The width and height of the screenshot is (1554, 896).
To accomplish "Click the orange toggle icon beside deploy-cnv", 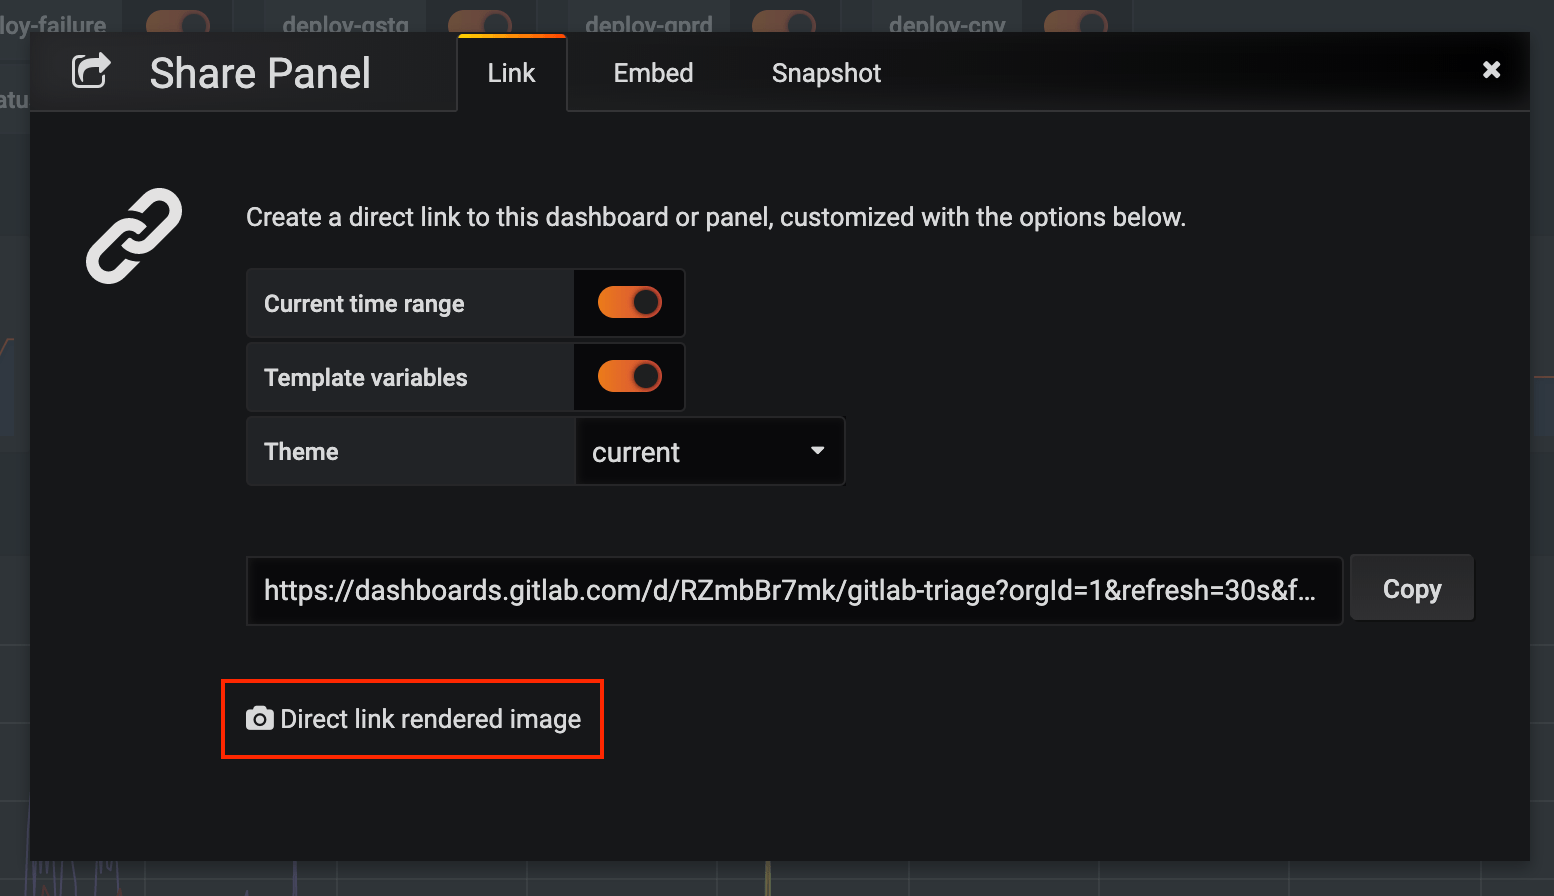I will (1078, 18).
